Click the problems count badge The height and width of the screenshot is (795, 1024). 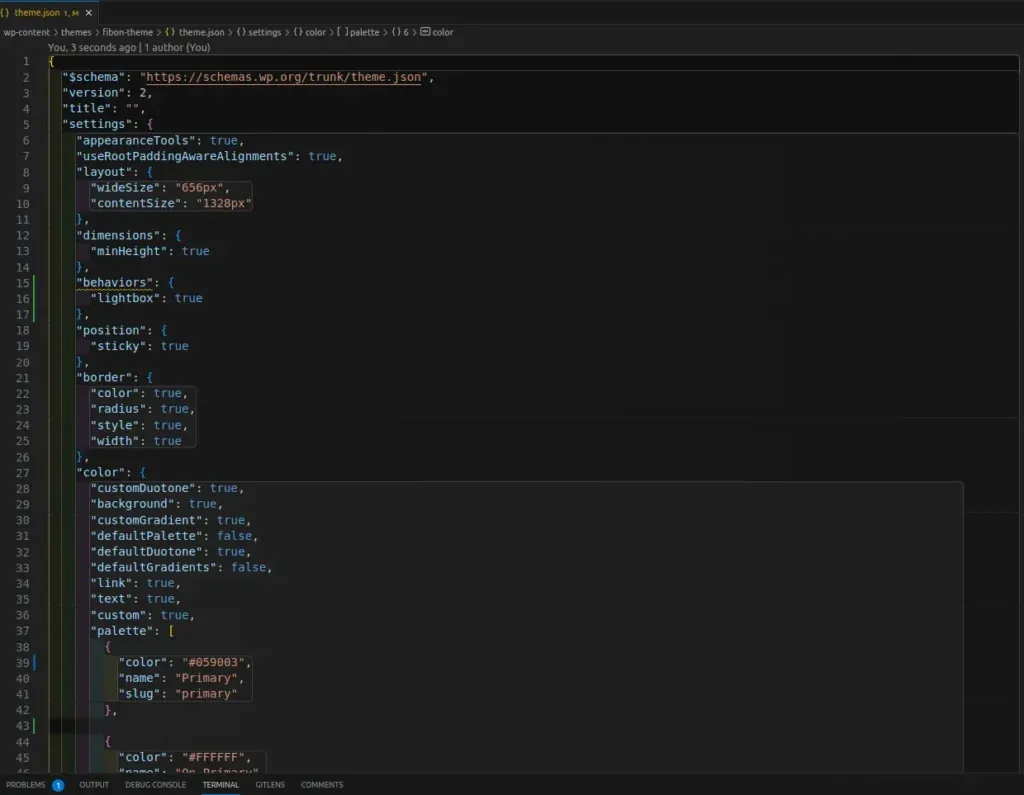point(58,785)
